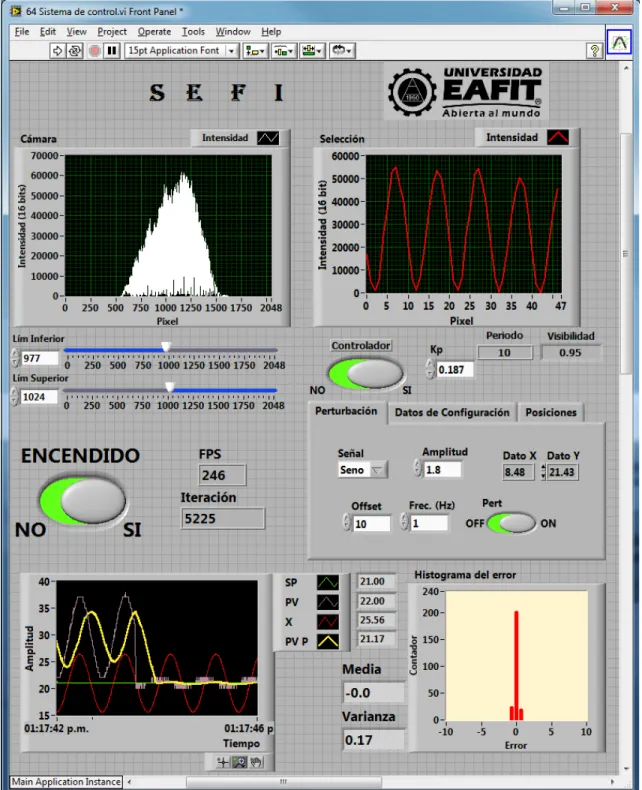This screenshot has height=790, width=642.
Task: Click the Iteración indicator showing 5225
Action: (x=223, y=518)
